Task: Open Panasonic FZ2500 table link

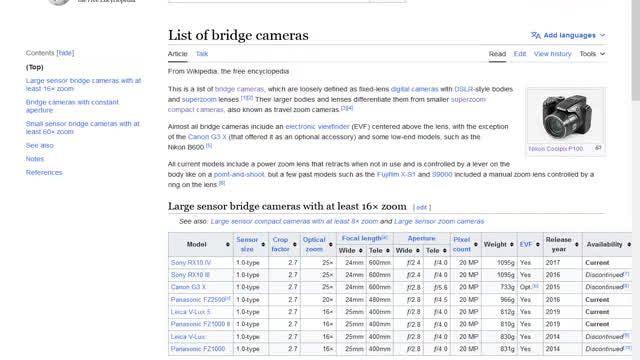Action: pos(198,300)
